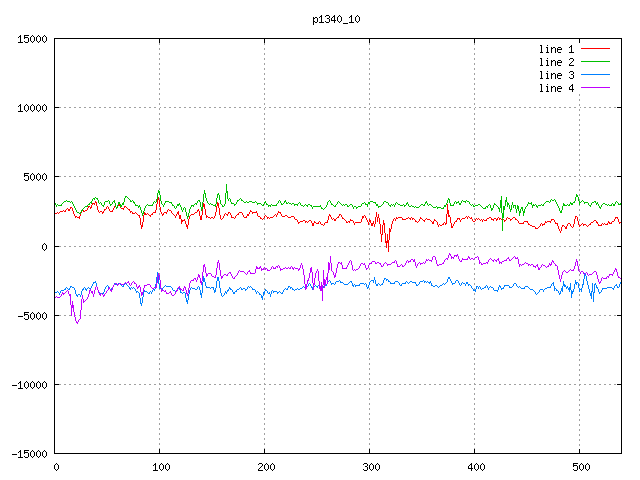Click the -5000 y-axis tick label
Viewport: 640px width, 480px height.
click(32, 315)
